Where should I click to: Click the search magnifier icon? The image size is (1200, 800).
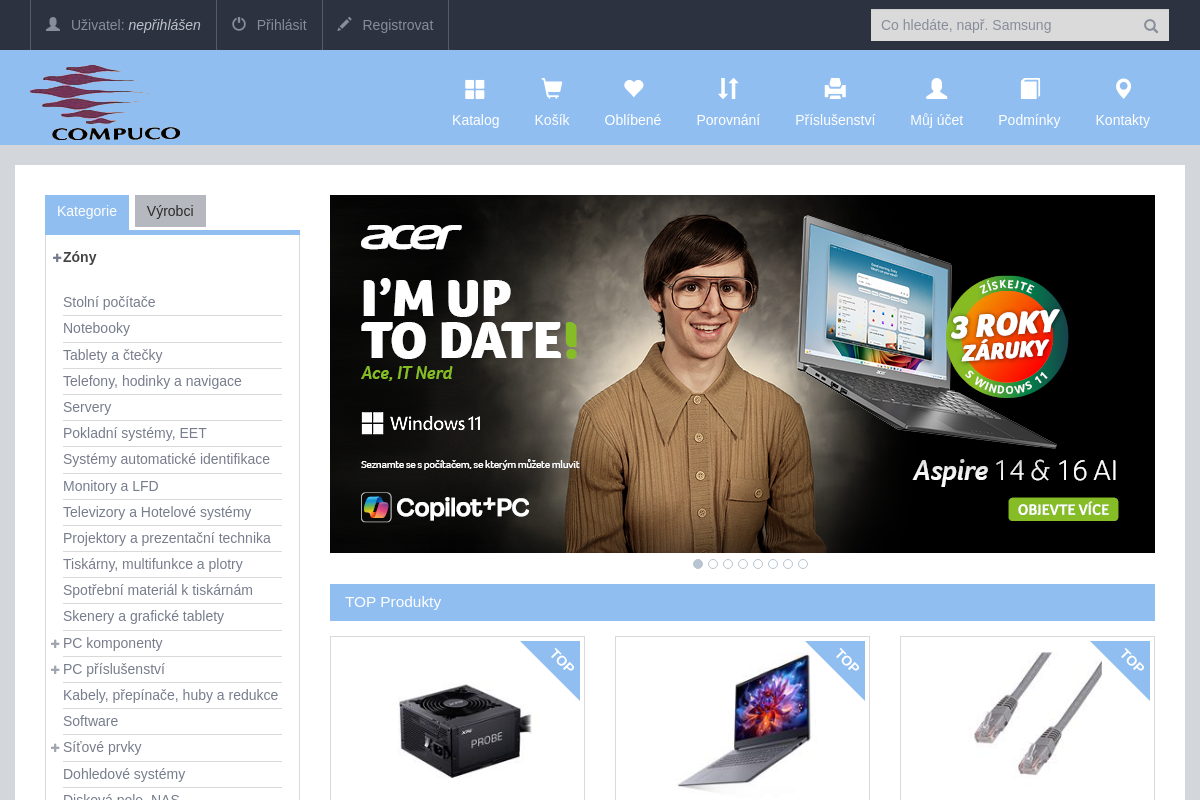(x=1151, y=26)
